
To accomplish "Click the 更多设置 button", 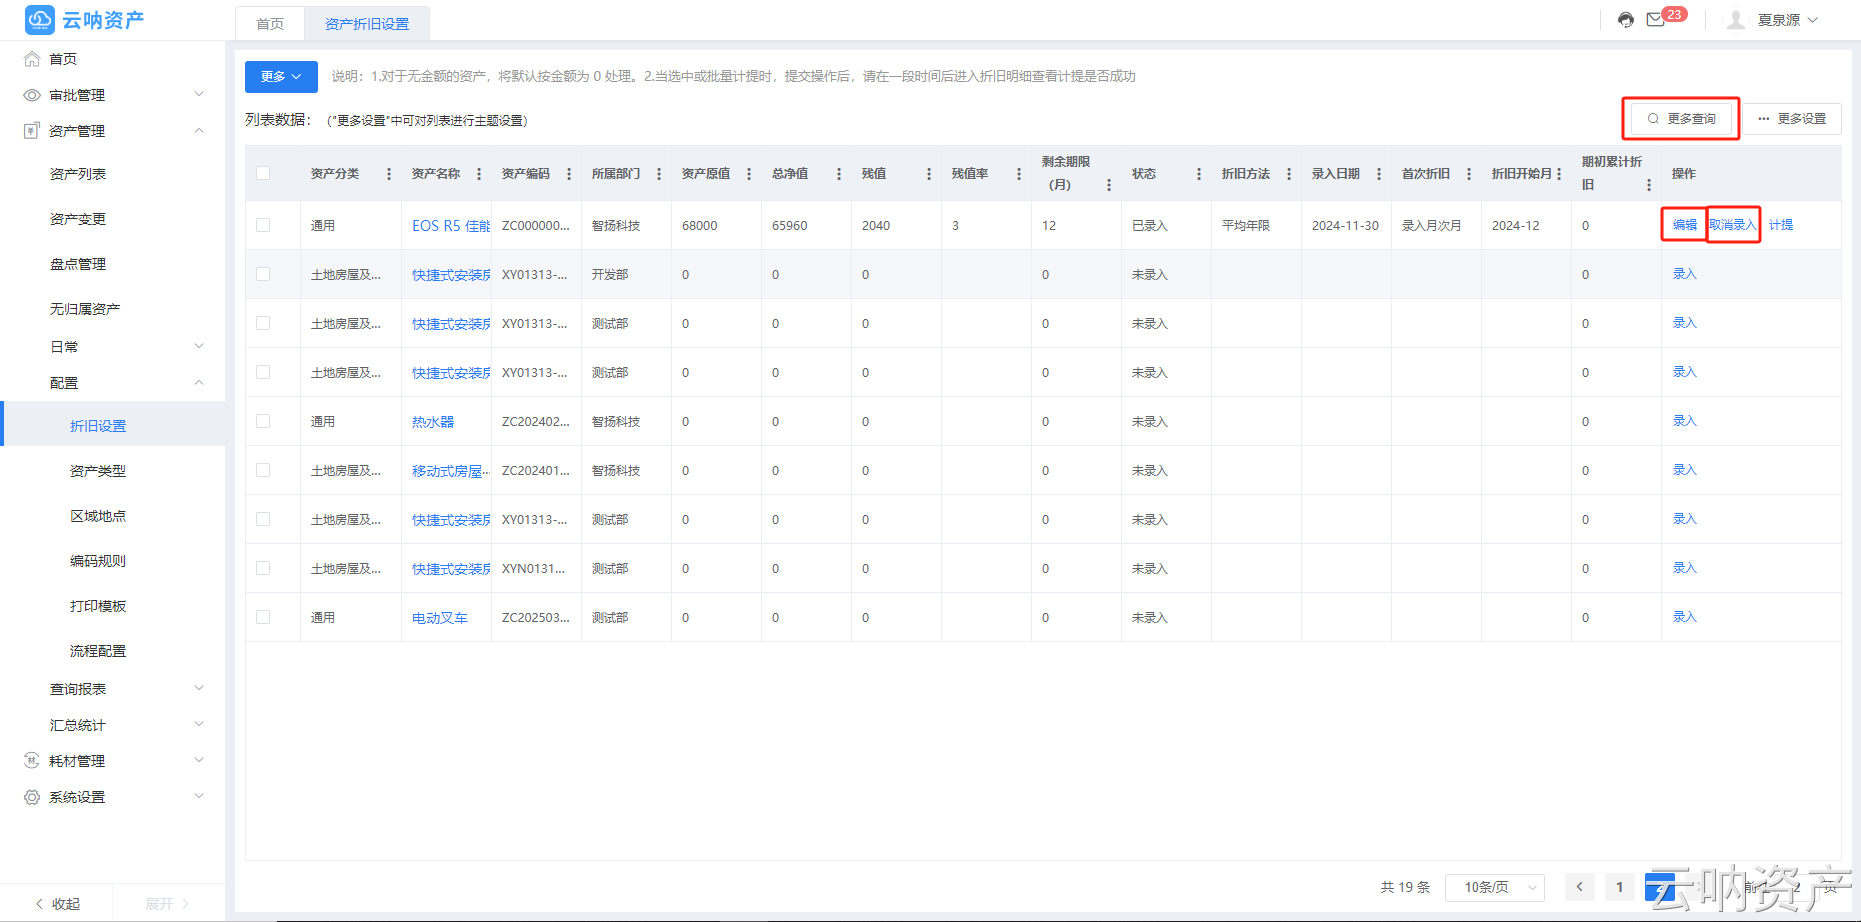I will coord(1792,119).
